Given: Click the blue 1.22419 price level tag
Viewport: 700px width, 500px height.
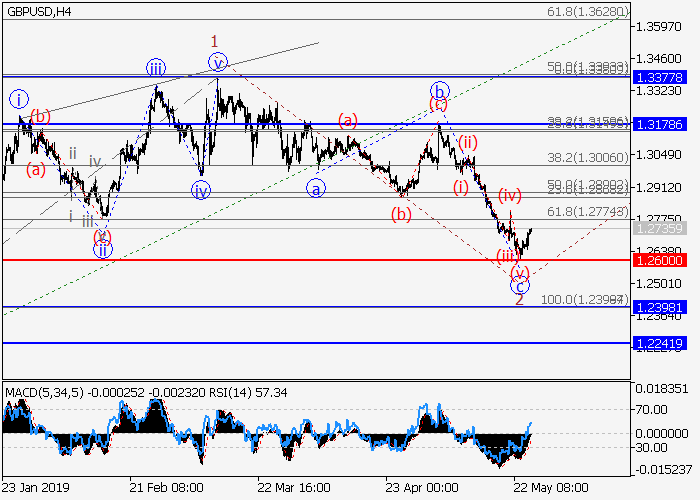Looking at the screenshot, I should [x=659, y=343].
